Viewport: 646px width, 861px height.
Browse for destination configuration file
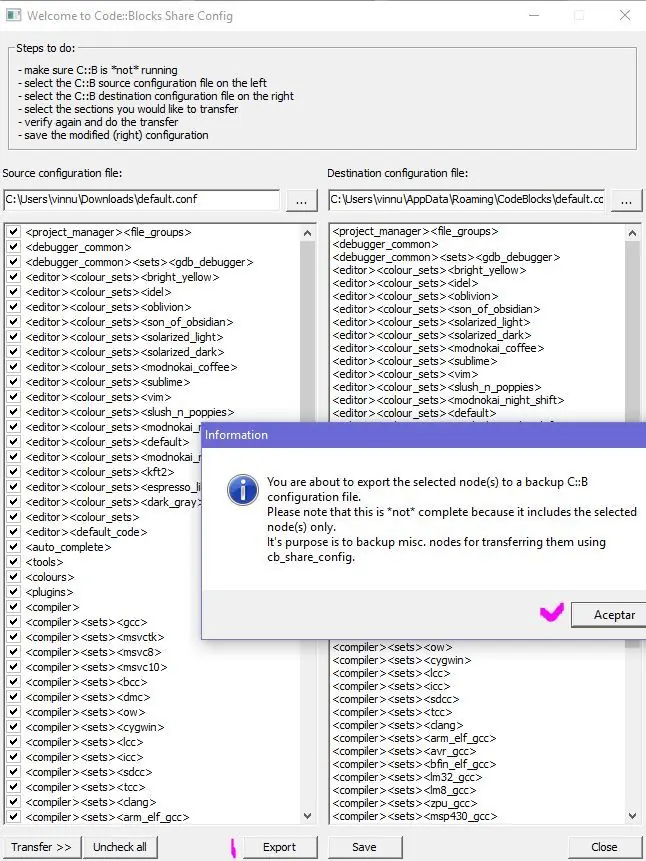(x=626, y=200)
